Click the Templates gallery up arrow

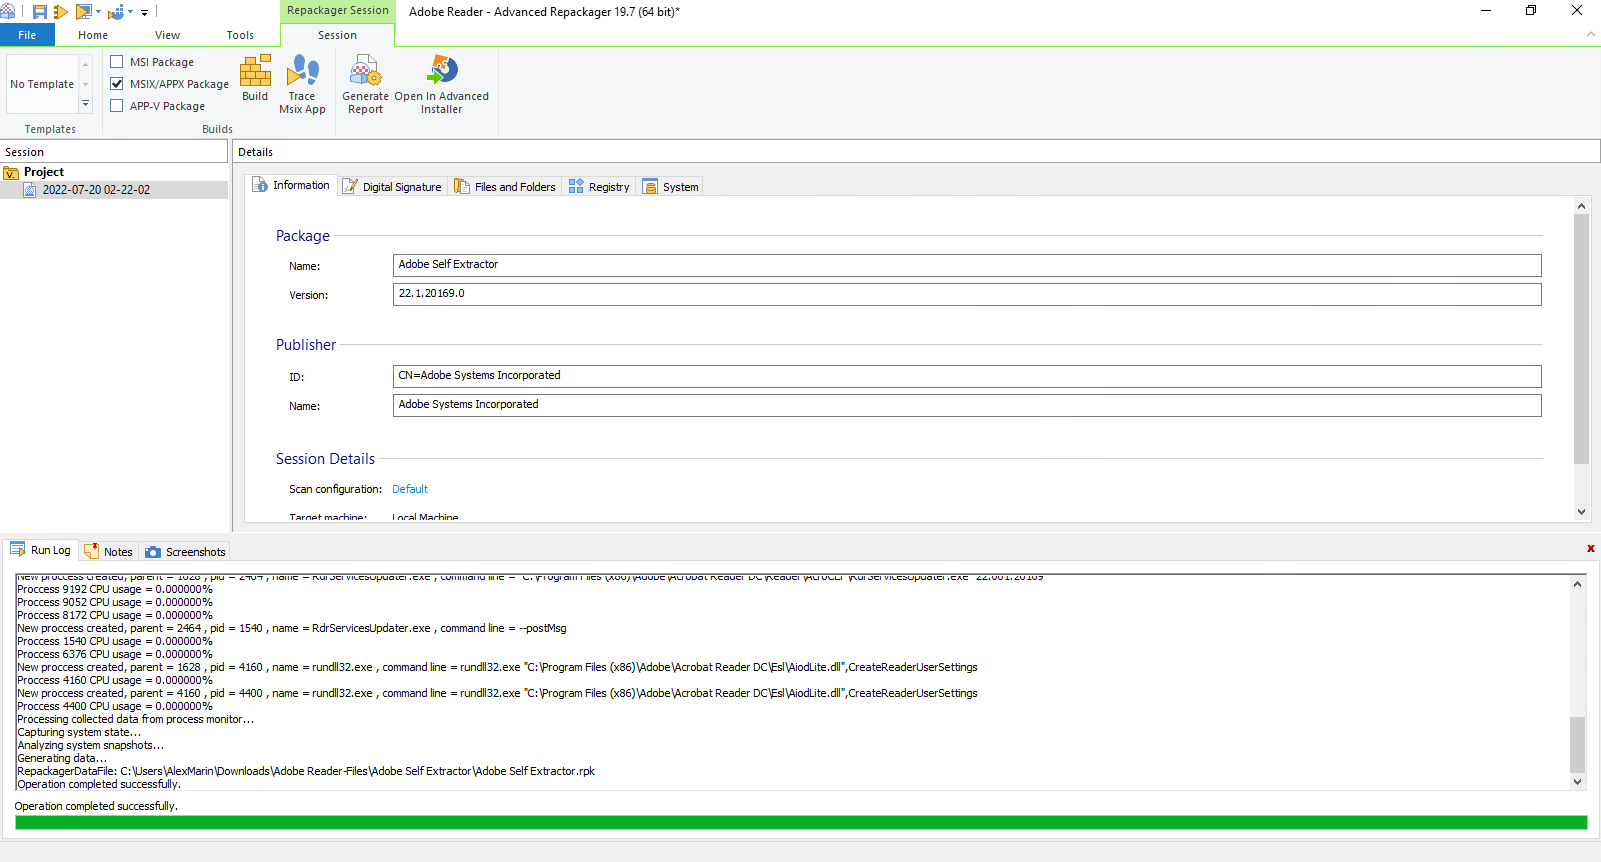[86, 65]
